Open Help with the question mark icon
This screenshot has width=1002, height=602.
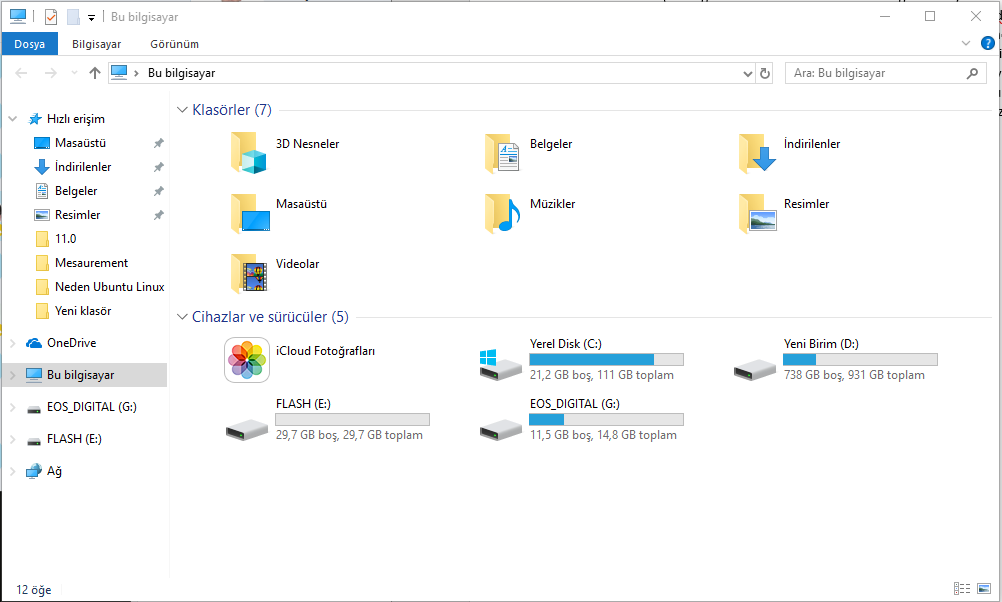pyautogui.click(x=987, y=43)
